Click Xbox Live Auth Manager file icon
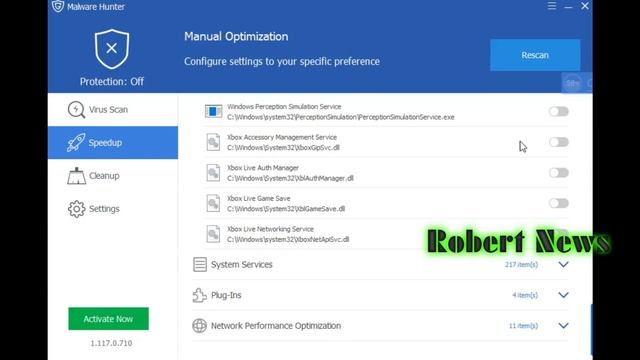This screenshot has height=360, width=640. click(213, 173)
